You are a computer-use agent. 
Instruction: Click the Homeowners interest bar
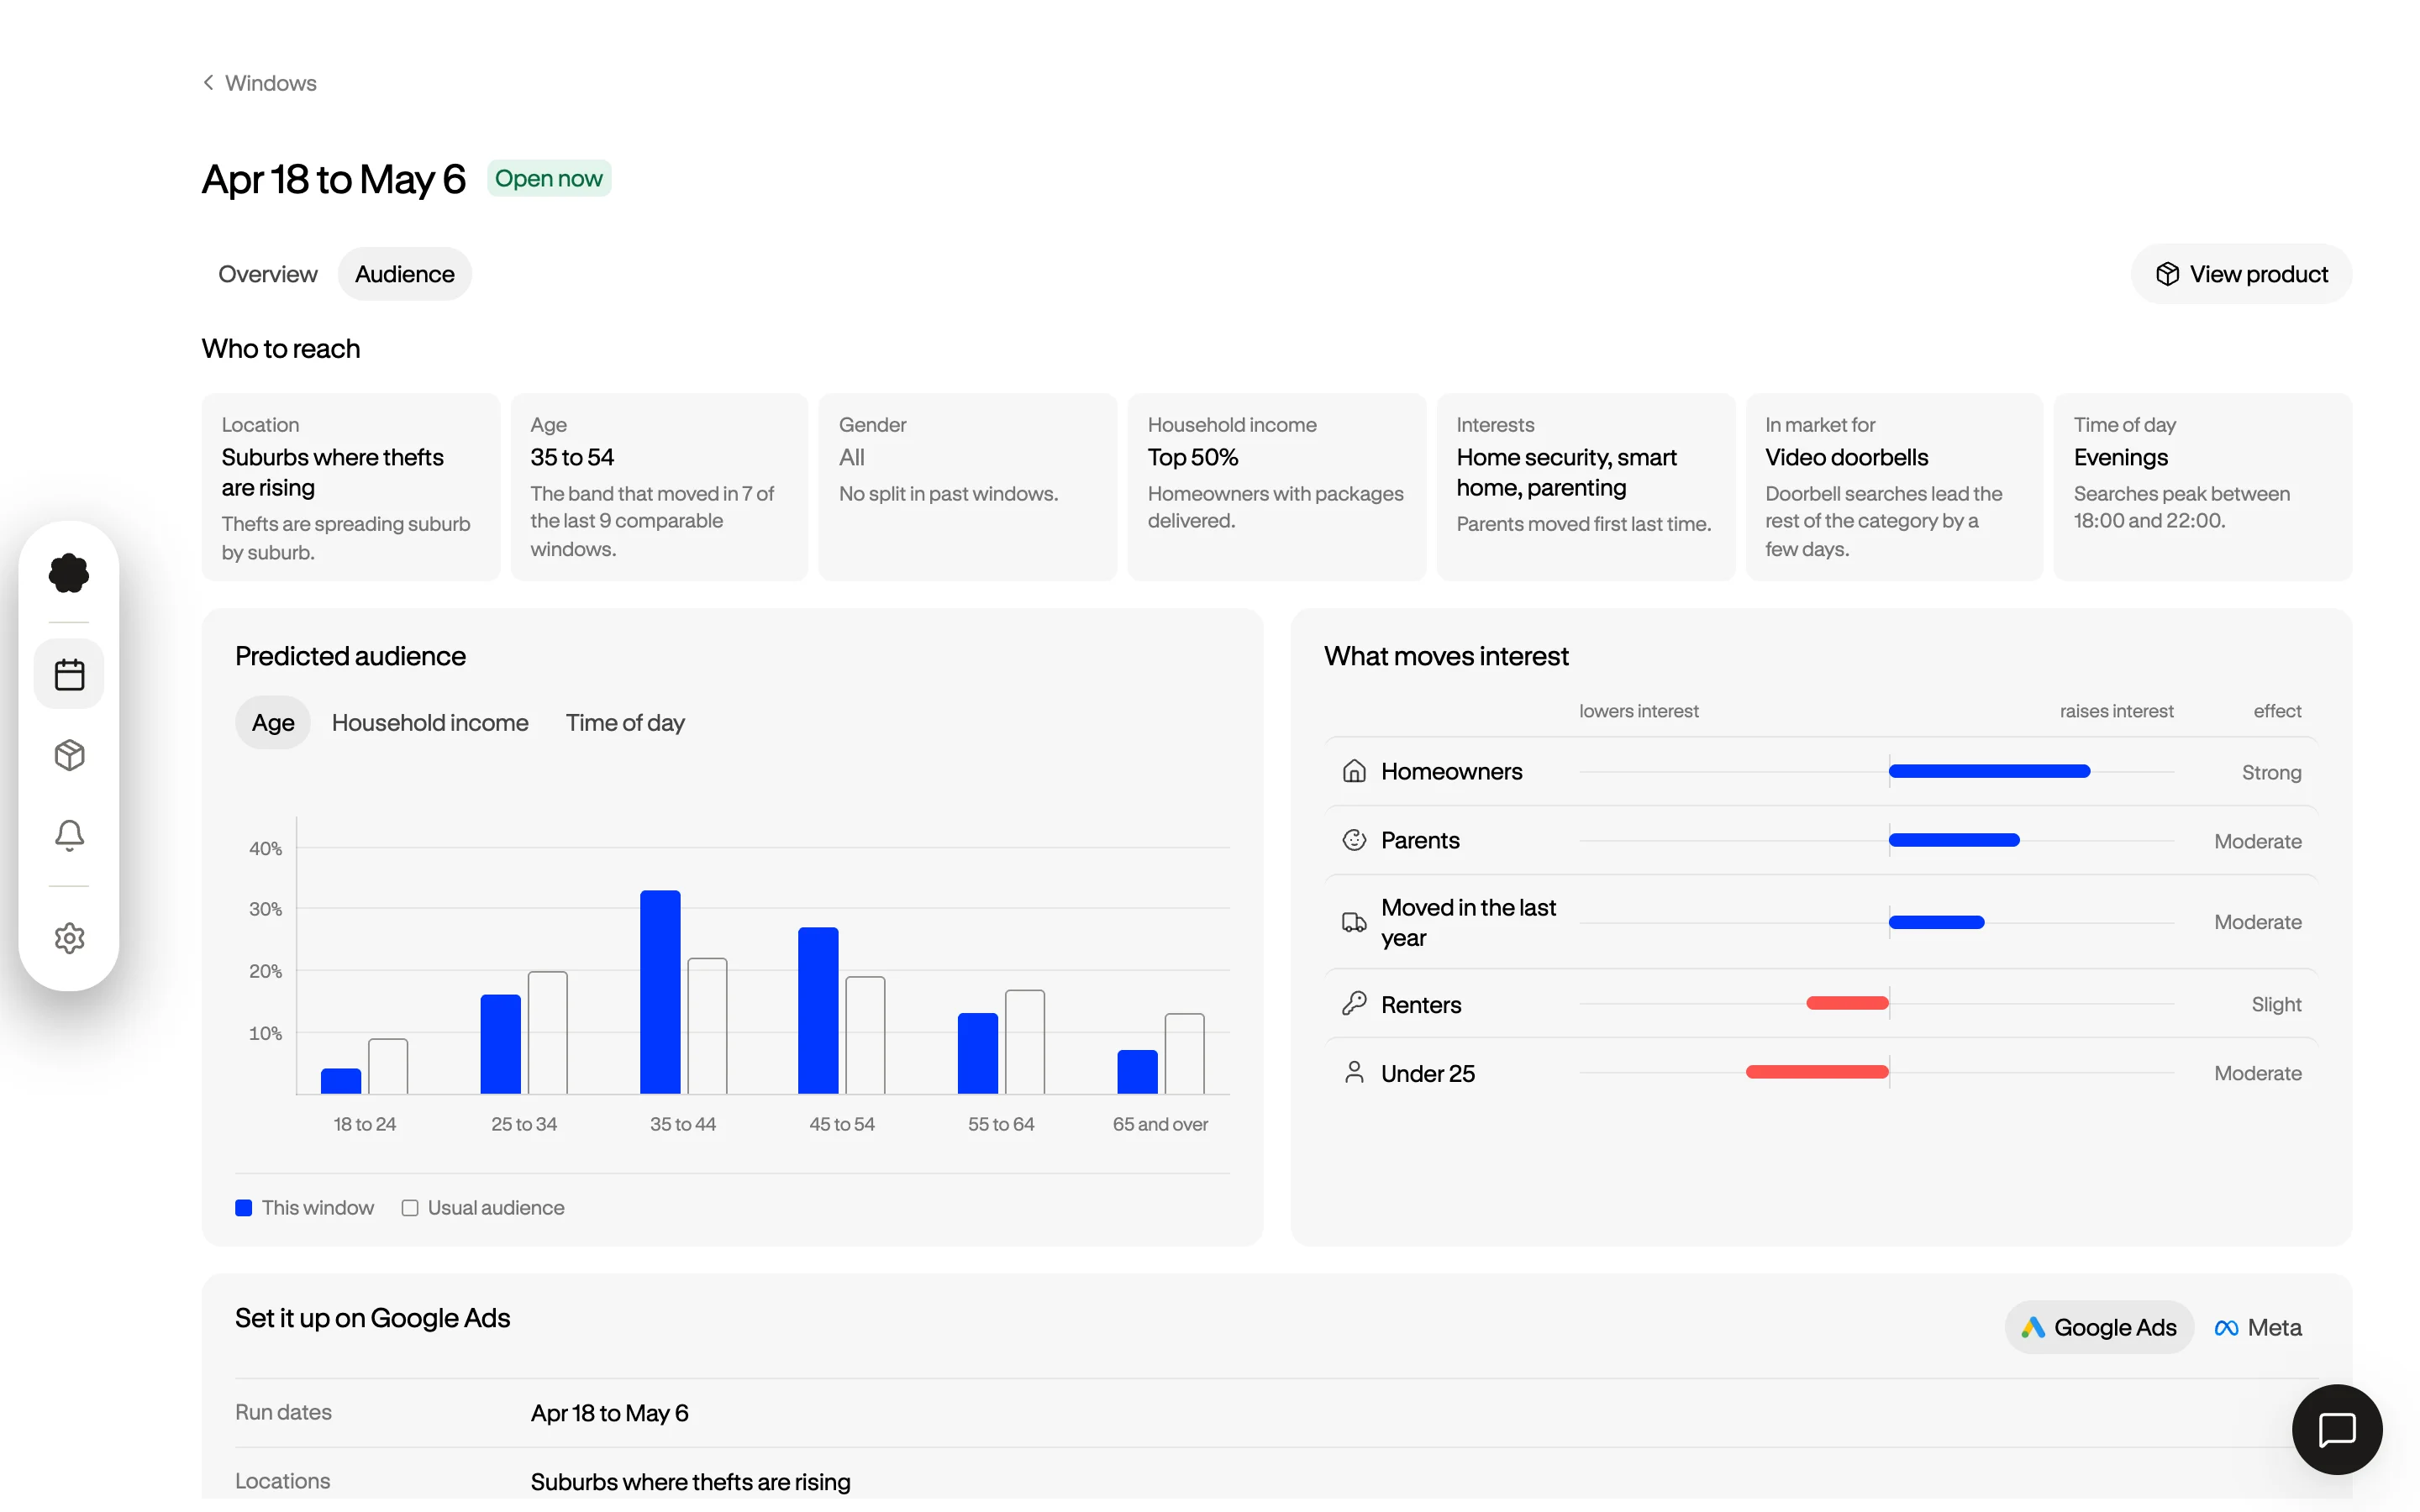[1989, 771]
